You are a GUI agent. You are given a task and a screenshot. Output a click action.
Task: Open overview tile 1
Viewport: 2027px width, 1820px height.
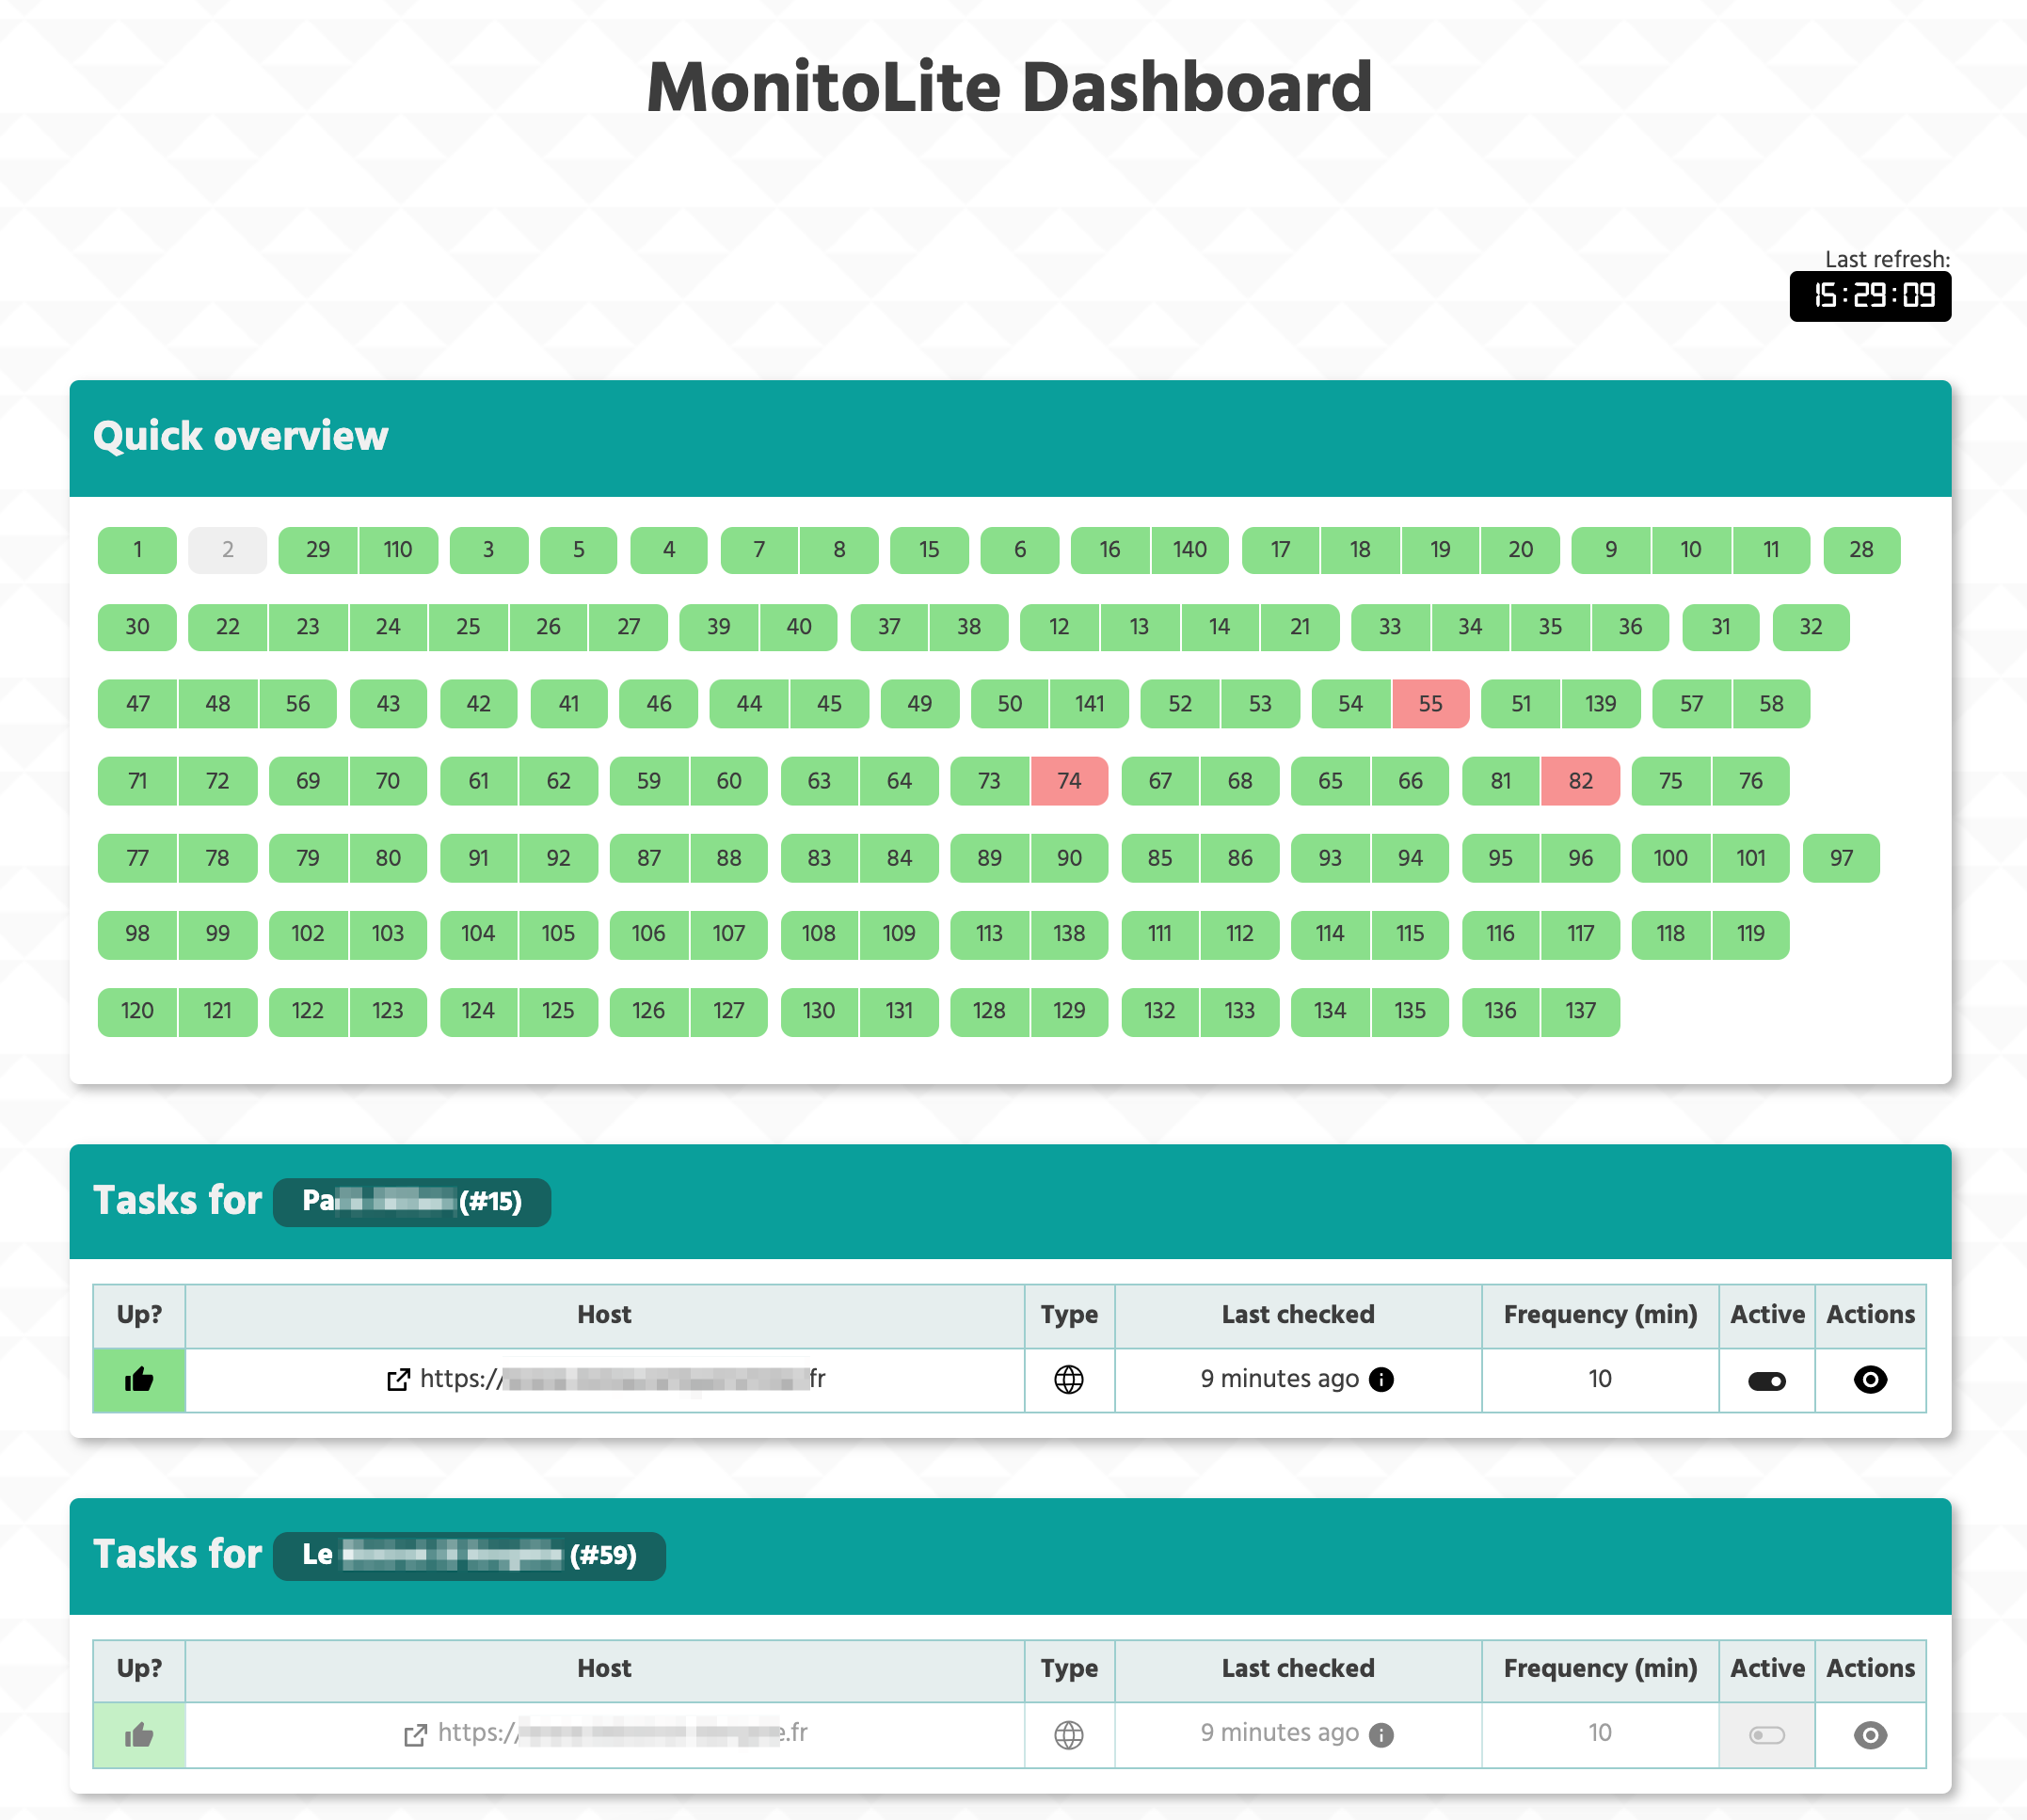tap(137, 550)
